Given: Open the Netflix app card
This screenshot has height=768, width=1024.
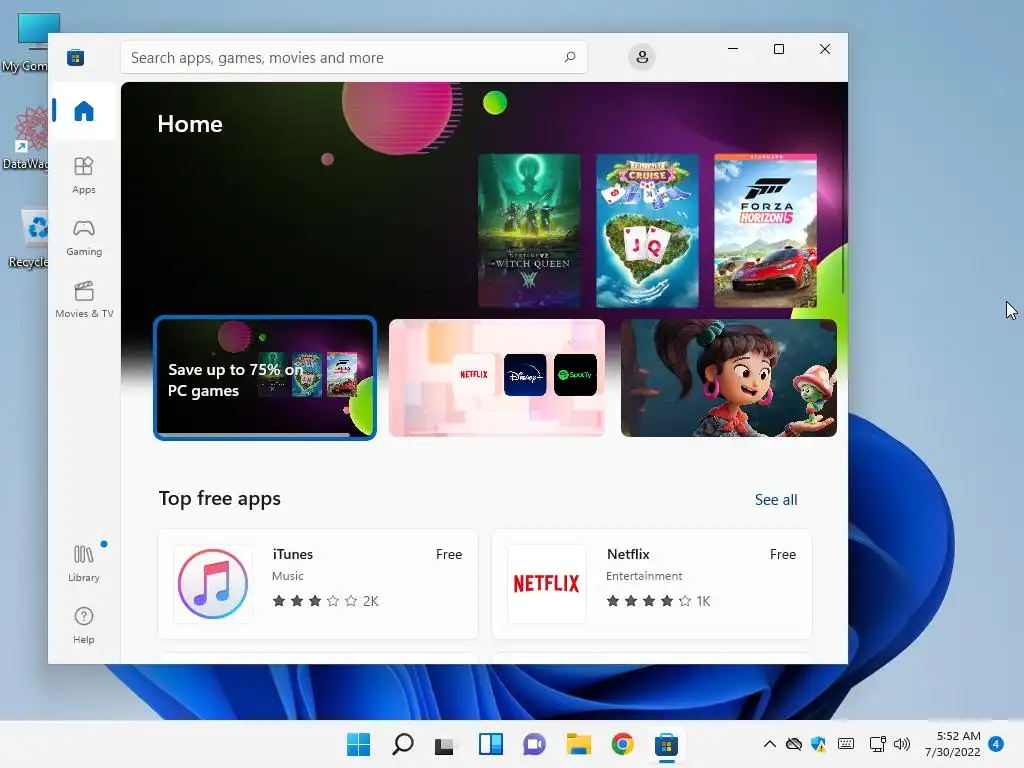Looking at the screenshot, I should [x=652, y=584].
